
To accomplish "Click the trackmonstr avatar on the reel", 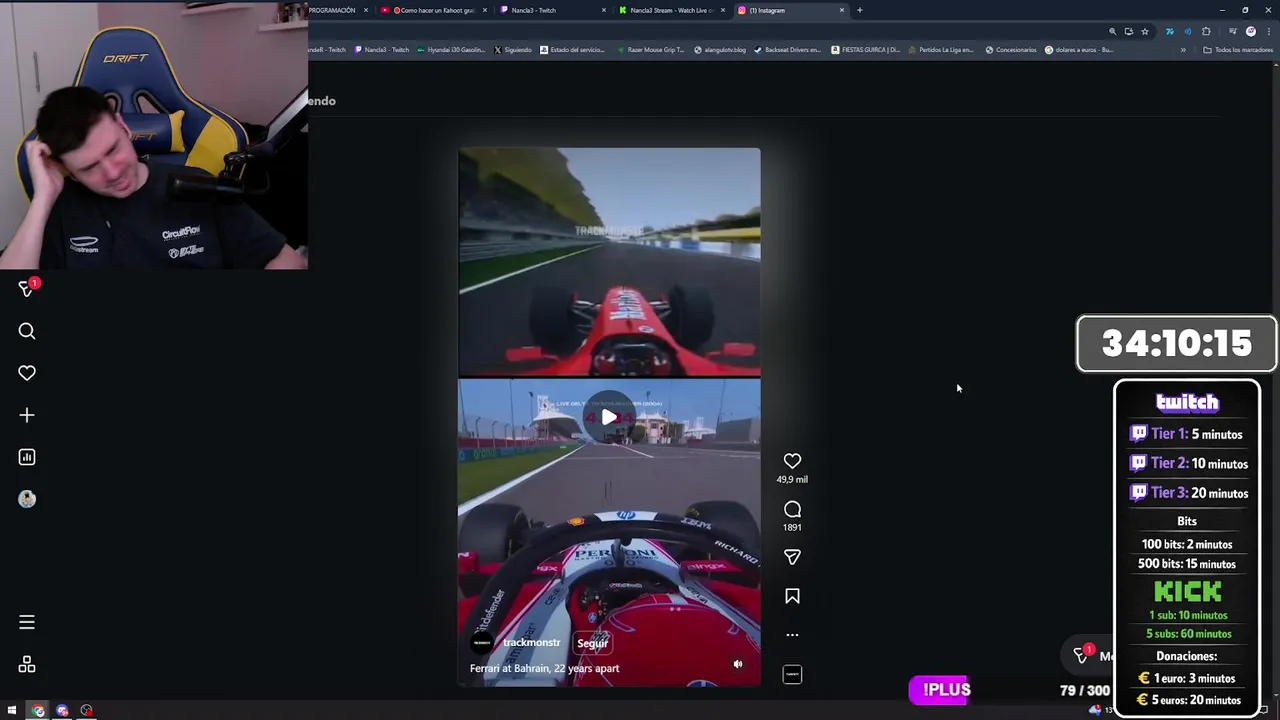I will pyautogui.click(x=482, y=643).
